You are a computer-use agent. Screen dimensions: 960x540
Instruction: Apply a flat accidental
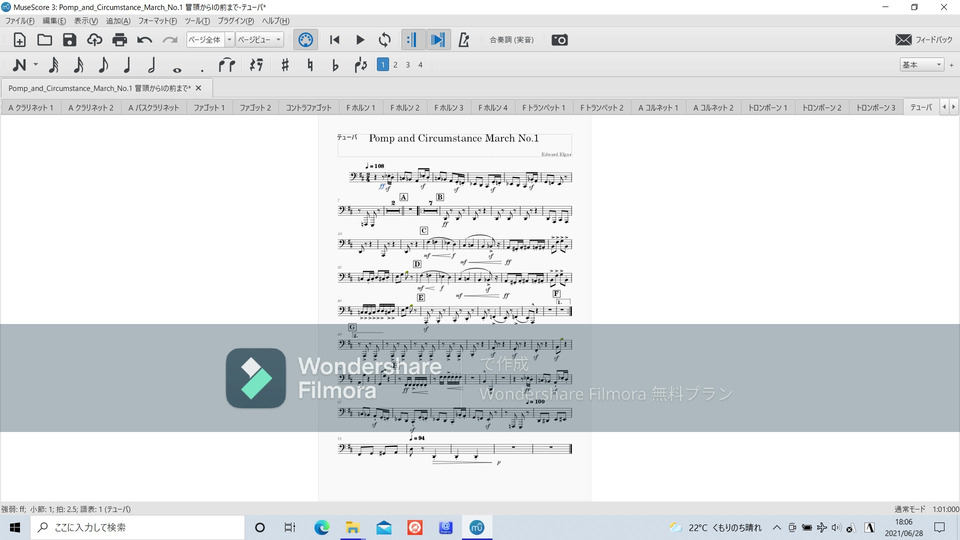335,65
